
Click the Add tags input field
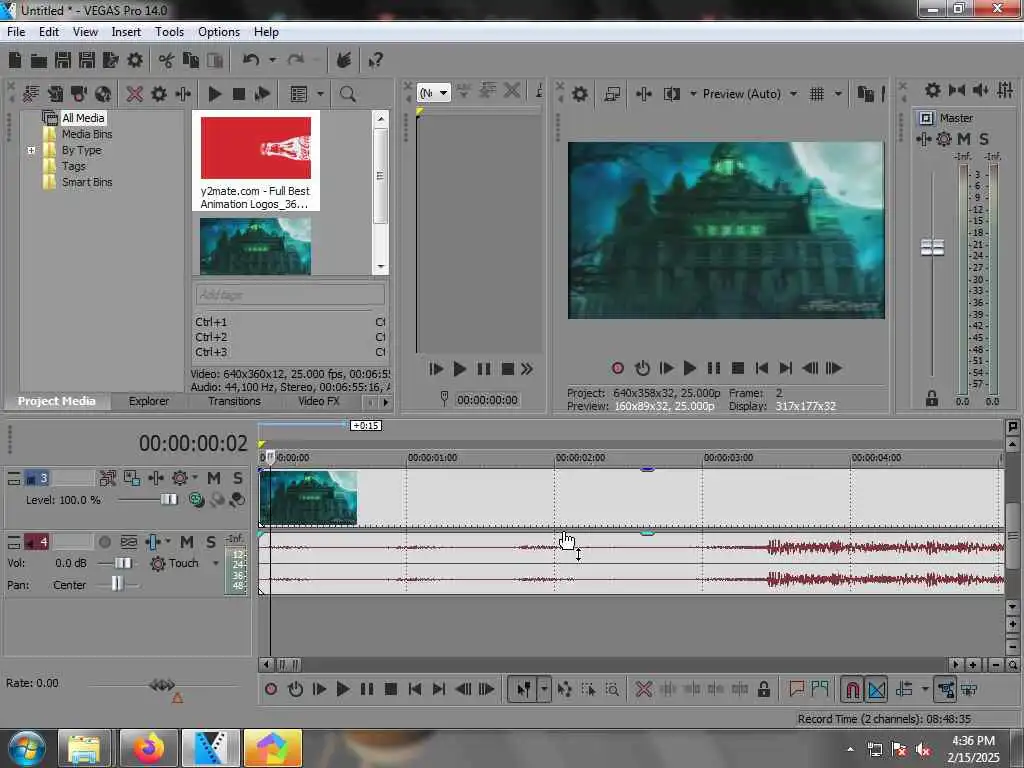pos(289,295)
